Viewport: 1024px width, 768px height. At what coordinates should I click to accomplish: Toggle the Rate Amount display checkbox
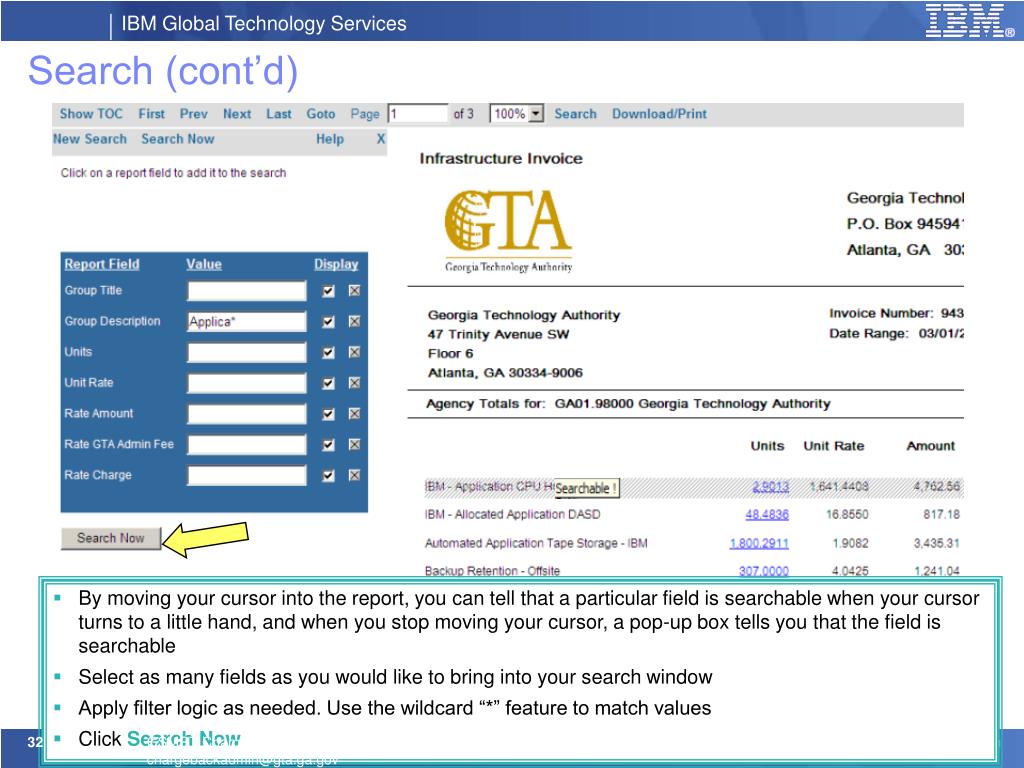point(328,413)
